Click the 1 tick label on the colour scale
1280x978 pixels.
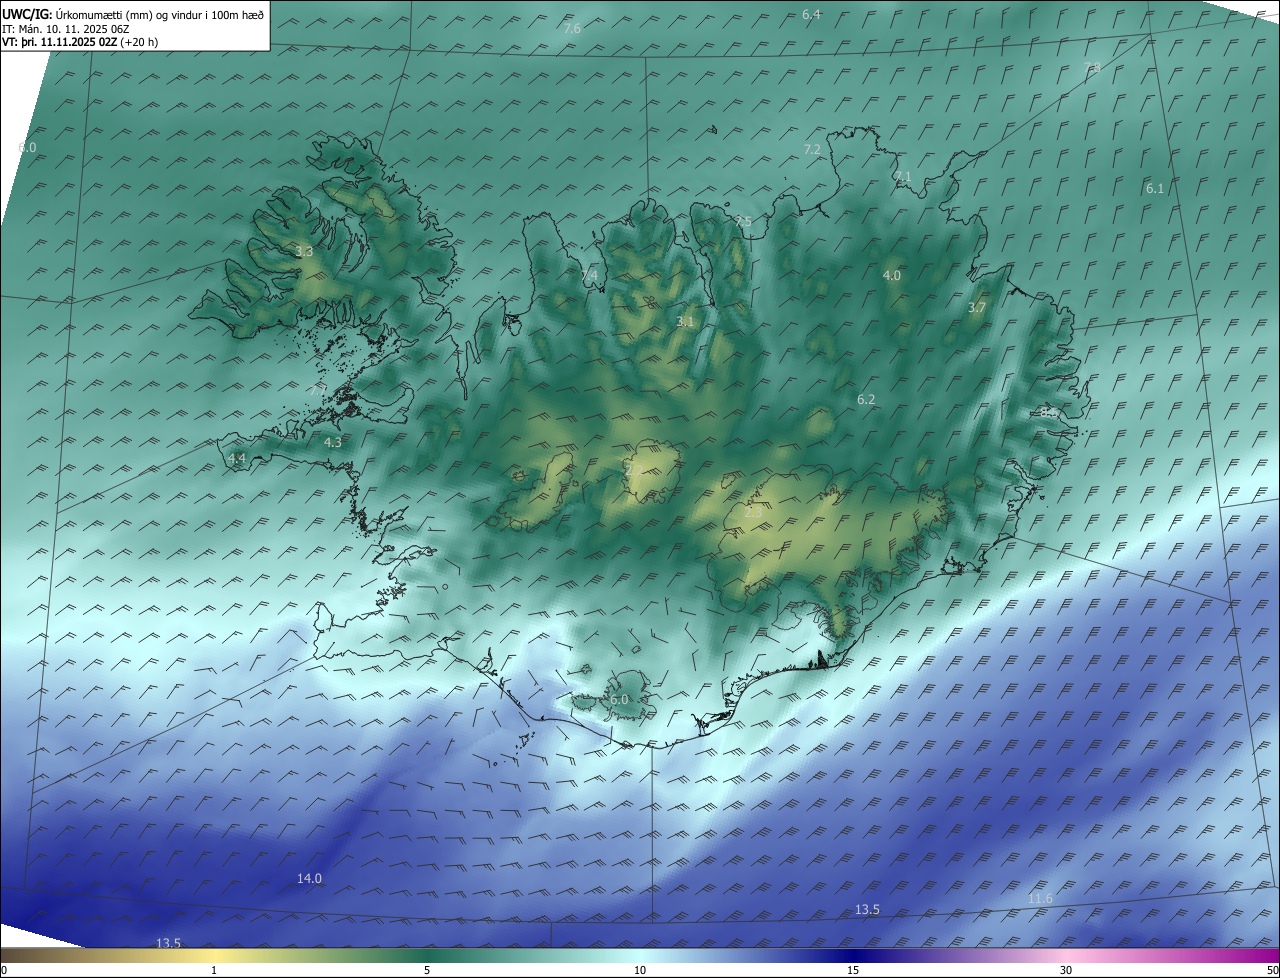point(214,970)
